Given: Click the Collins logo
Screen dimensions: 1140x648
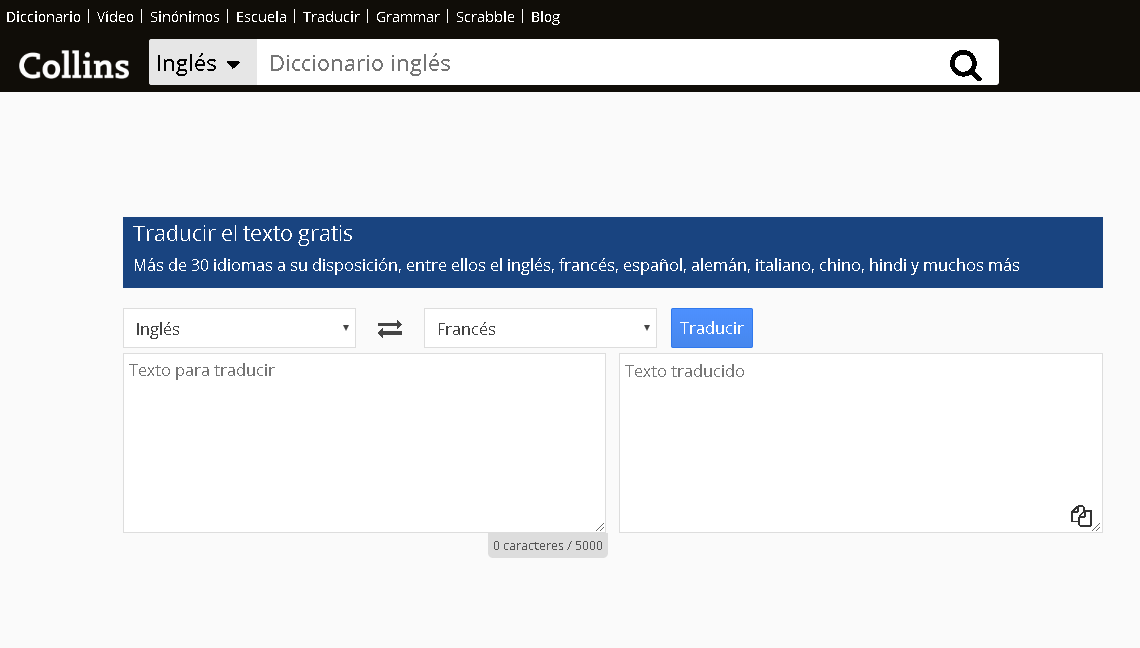Looking at the screenshot, I should click(x=72, y=64).
